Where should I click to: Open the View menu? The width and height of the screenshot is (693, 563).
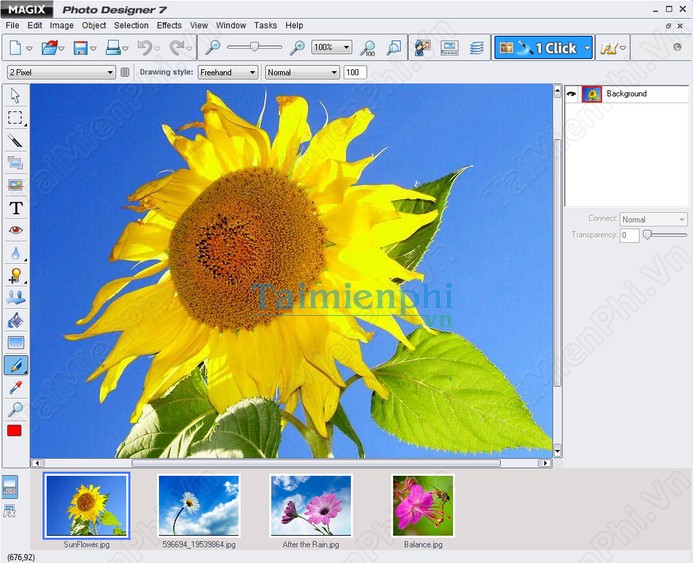pyautogui.click(x=199, y=25)
